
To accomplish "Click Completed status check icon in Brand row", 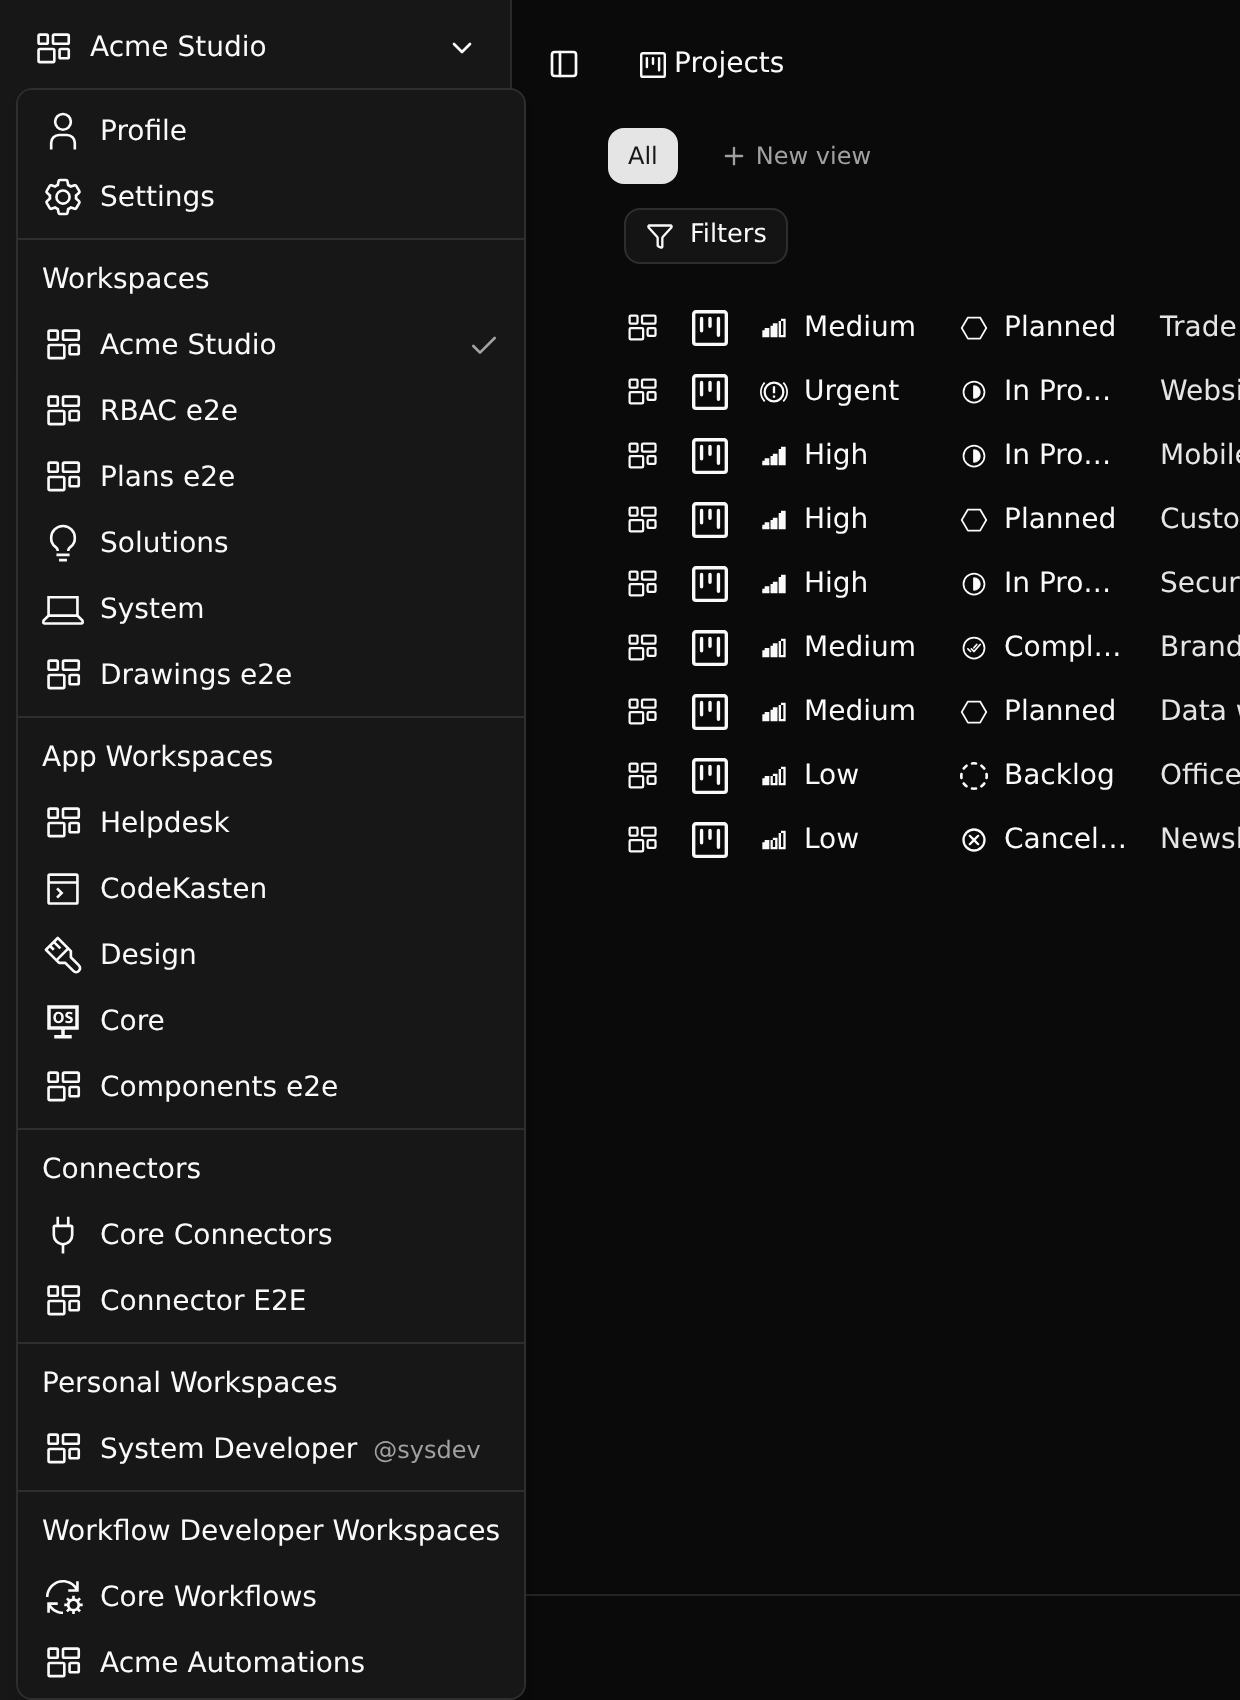I will (974, 648).
